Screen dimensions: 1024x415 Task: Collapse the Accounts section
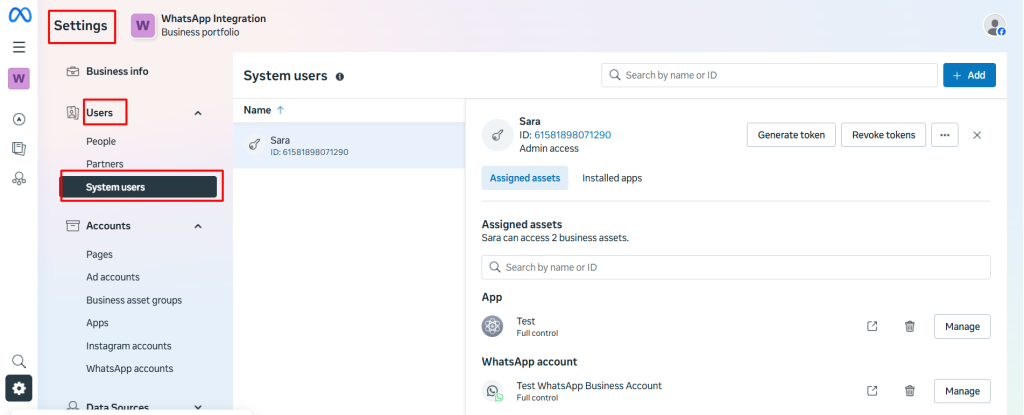[x=198, y=226]
